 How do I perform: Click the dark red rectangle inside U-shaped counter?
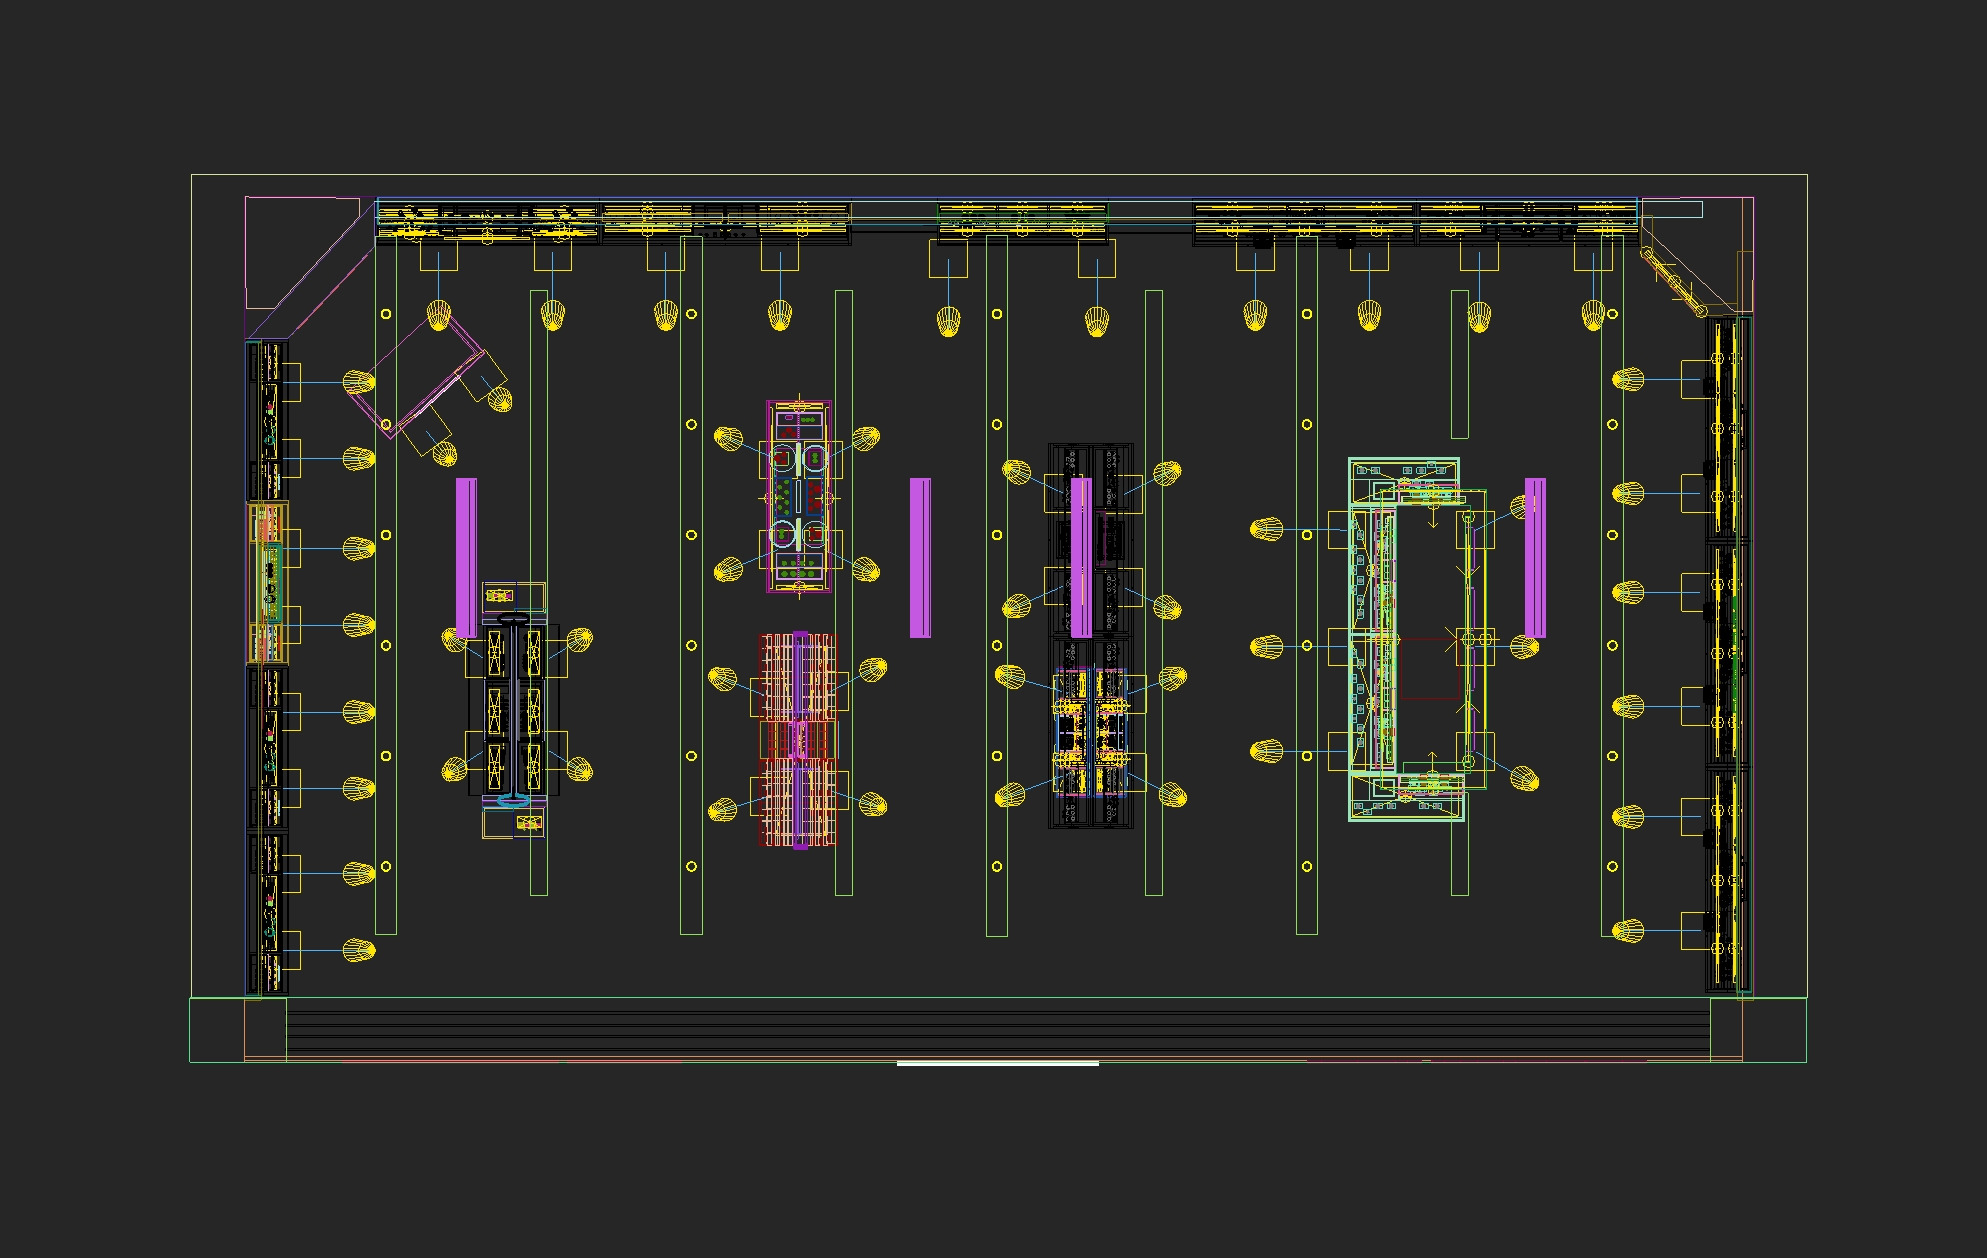[x=1430, y=668]
